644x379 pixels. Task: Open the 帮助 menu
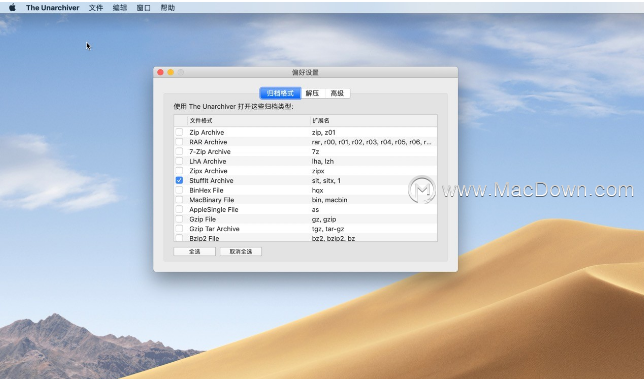pyautogui.click(x=168, y=7)
